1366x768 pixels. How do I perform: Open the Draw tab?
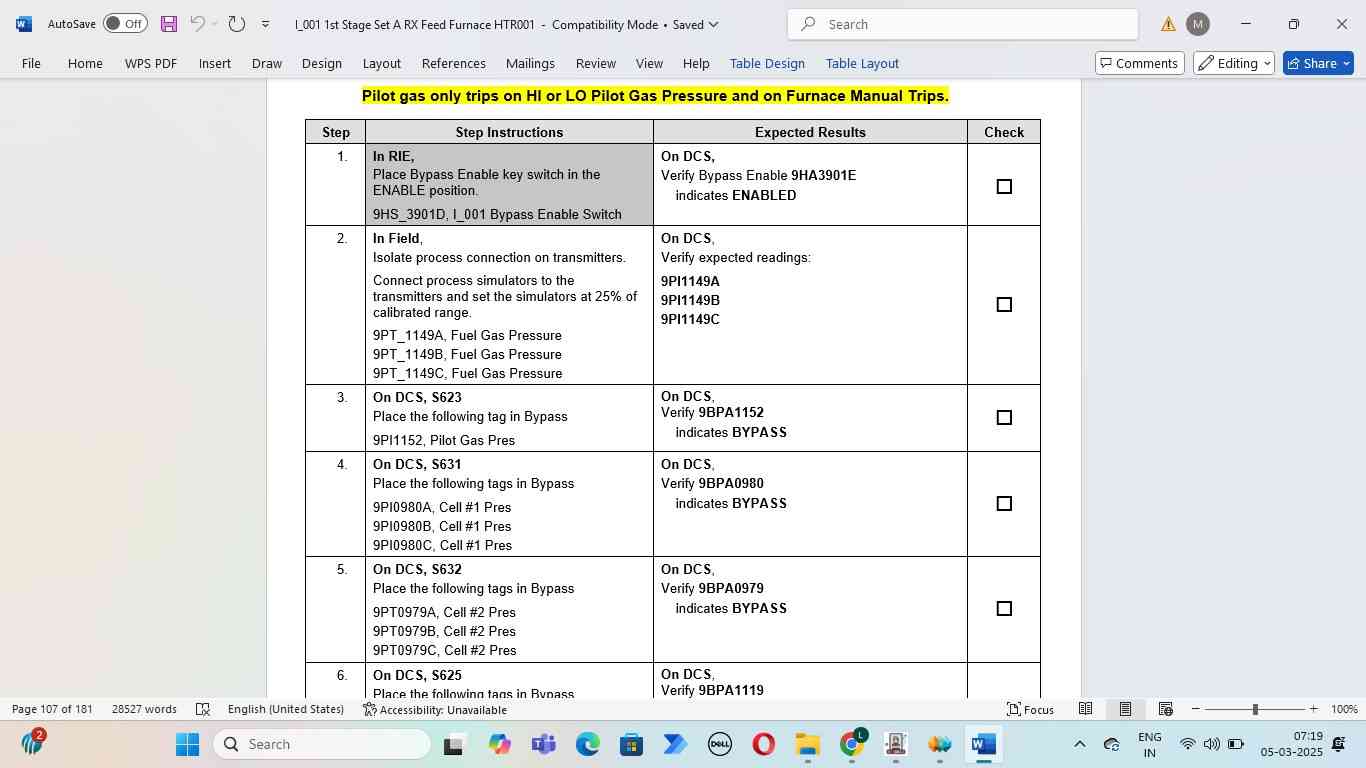(x=267, y=63)
